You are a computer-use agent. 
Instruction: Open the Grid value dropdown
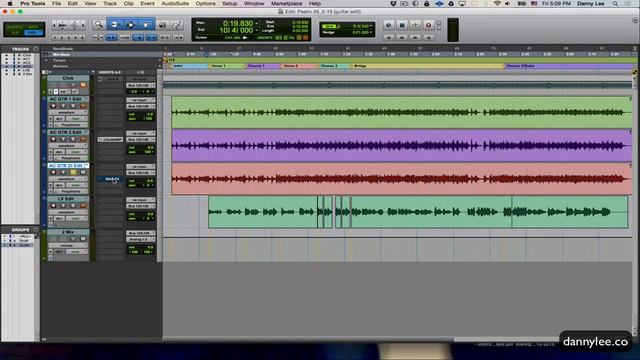click(371, 26)
